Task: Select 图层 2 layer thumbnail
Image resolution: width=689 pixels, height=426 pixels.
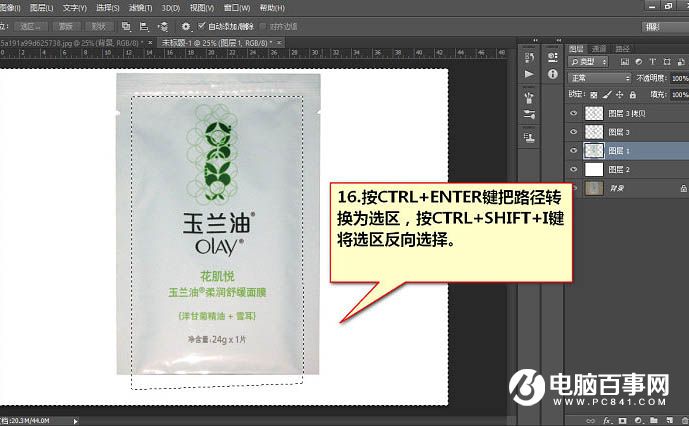Action: coord(594,169)
